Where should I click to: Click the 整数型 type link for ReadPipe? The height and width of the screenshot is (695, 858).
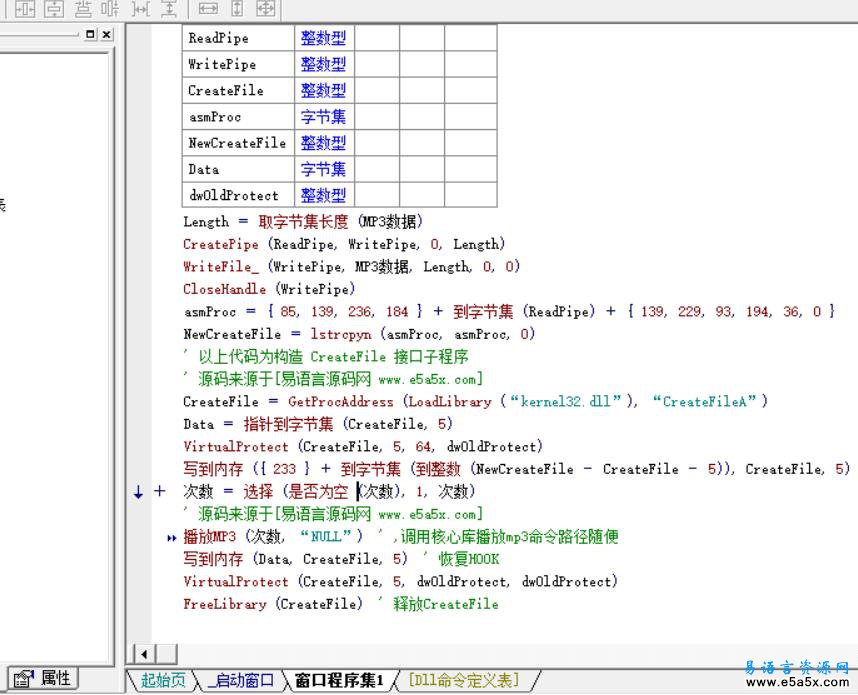[x=323, y=38]
